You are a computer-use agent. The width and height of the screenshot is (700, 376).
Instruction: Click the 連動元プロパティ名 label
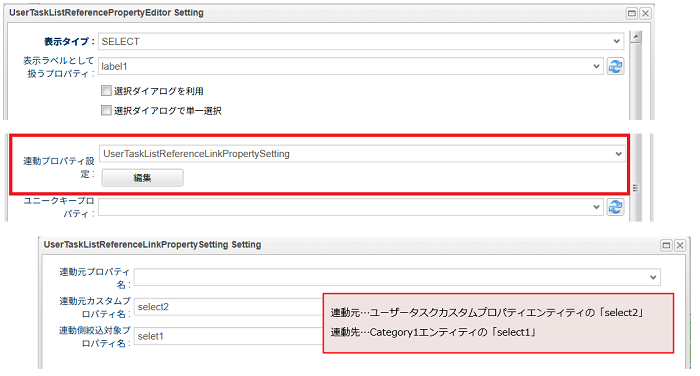point(95,278)
